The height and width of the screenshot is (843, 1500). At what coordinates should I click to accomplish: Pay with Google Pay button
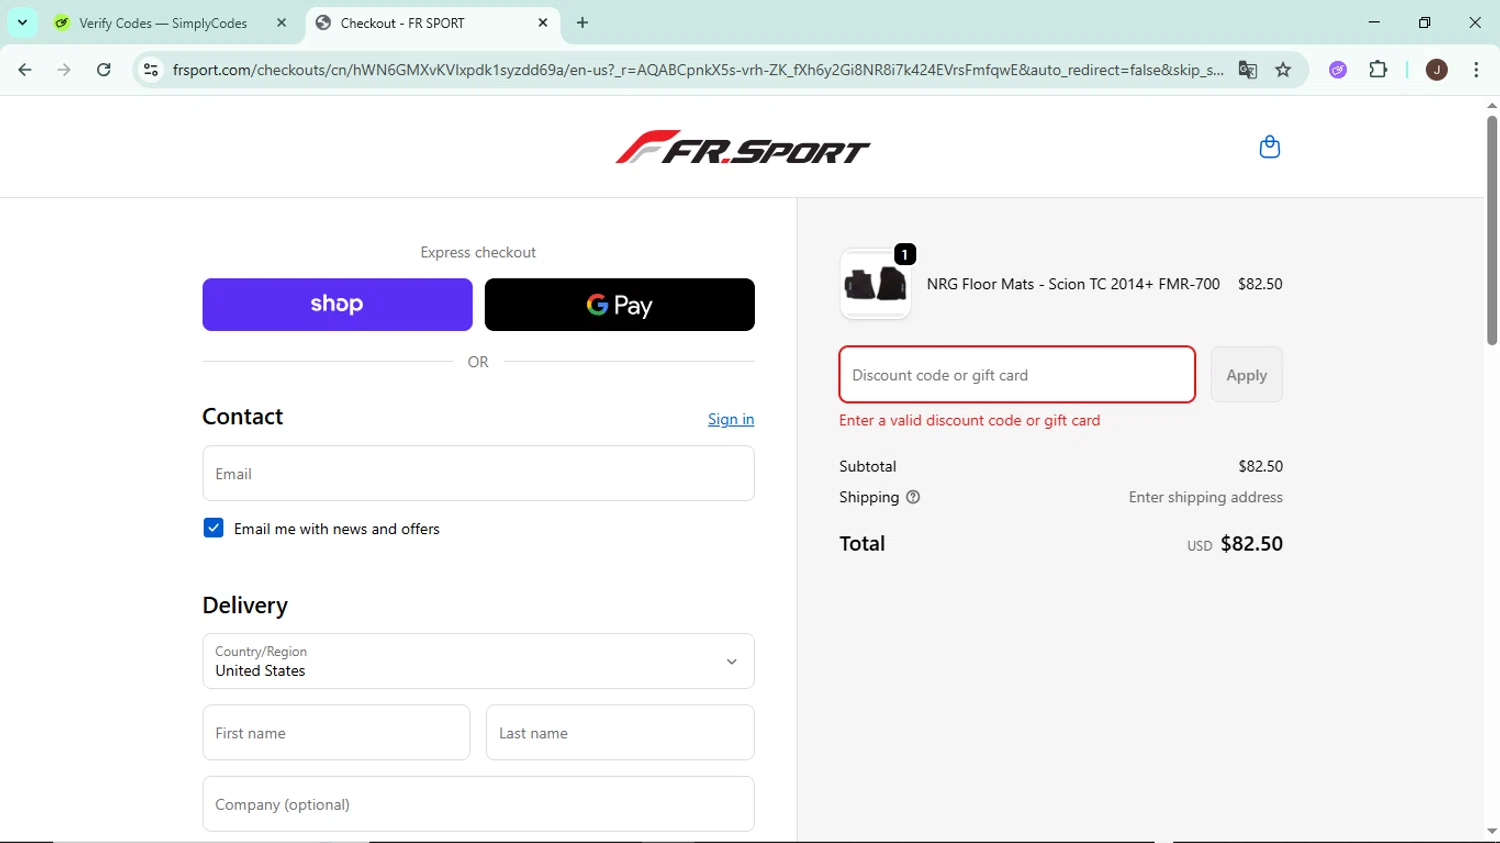619,304
